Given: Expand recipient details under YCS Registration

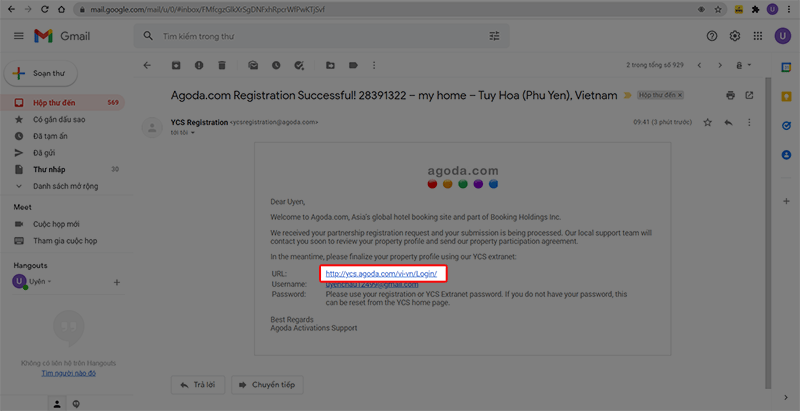Looking at the screenshot, I should pyautogui.click(x=192, y=132).
